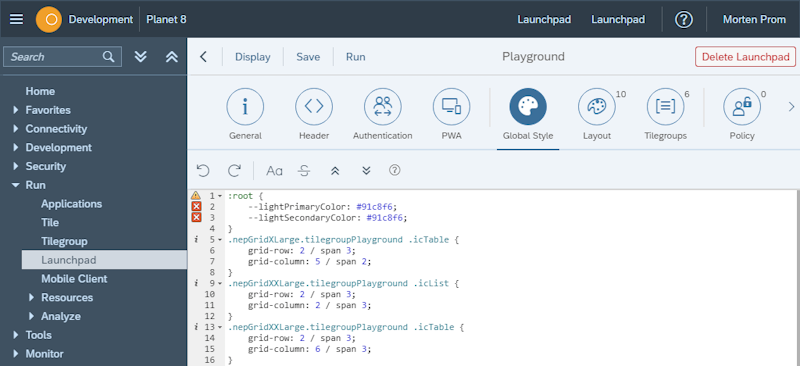Open the Tilegroups list icon
800x366 pixels.
(665, 107)
